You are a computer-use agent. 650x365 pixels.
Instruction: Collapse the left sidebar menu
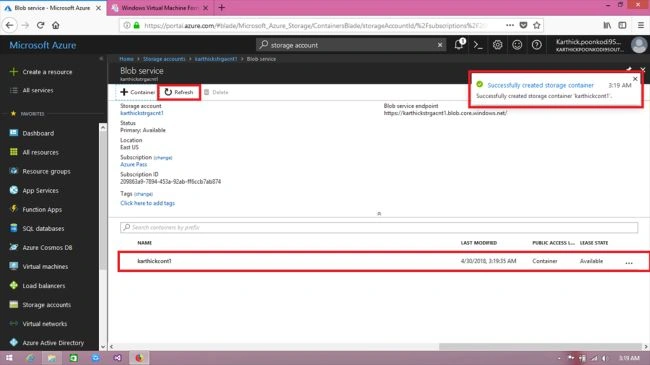[102, 59]
